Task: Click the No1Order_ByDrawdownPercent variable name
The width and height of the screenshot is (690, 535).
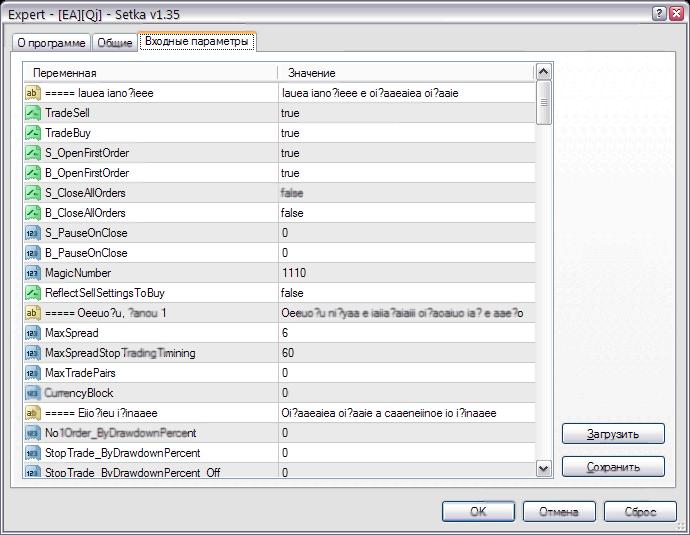Action: (x=121, y=433)
